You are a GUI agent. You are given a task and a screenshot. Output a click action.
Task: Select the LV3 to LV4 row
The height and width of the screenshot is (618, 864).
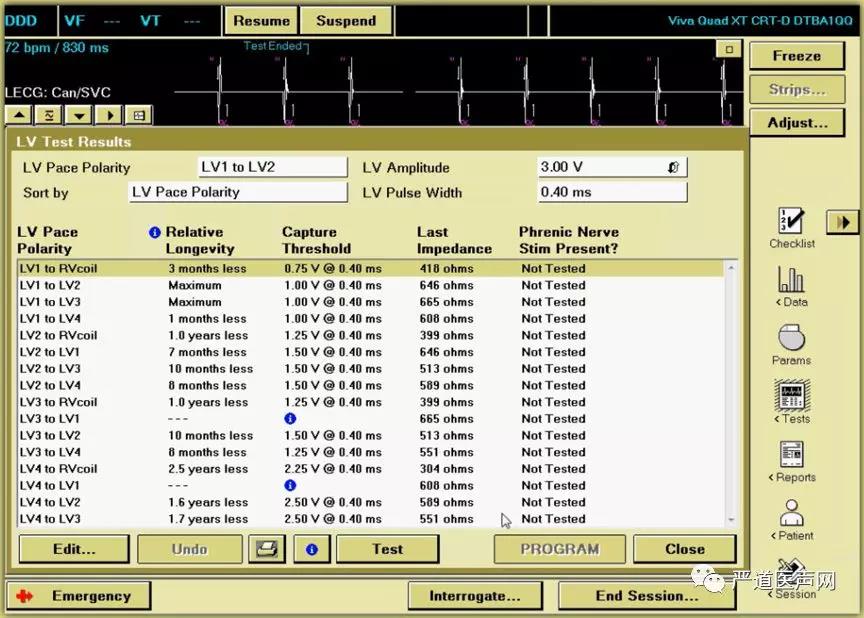point(371,452)
